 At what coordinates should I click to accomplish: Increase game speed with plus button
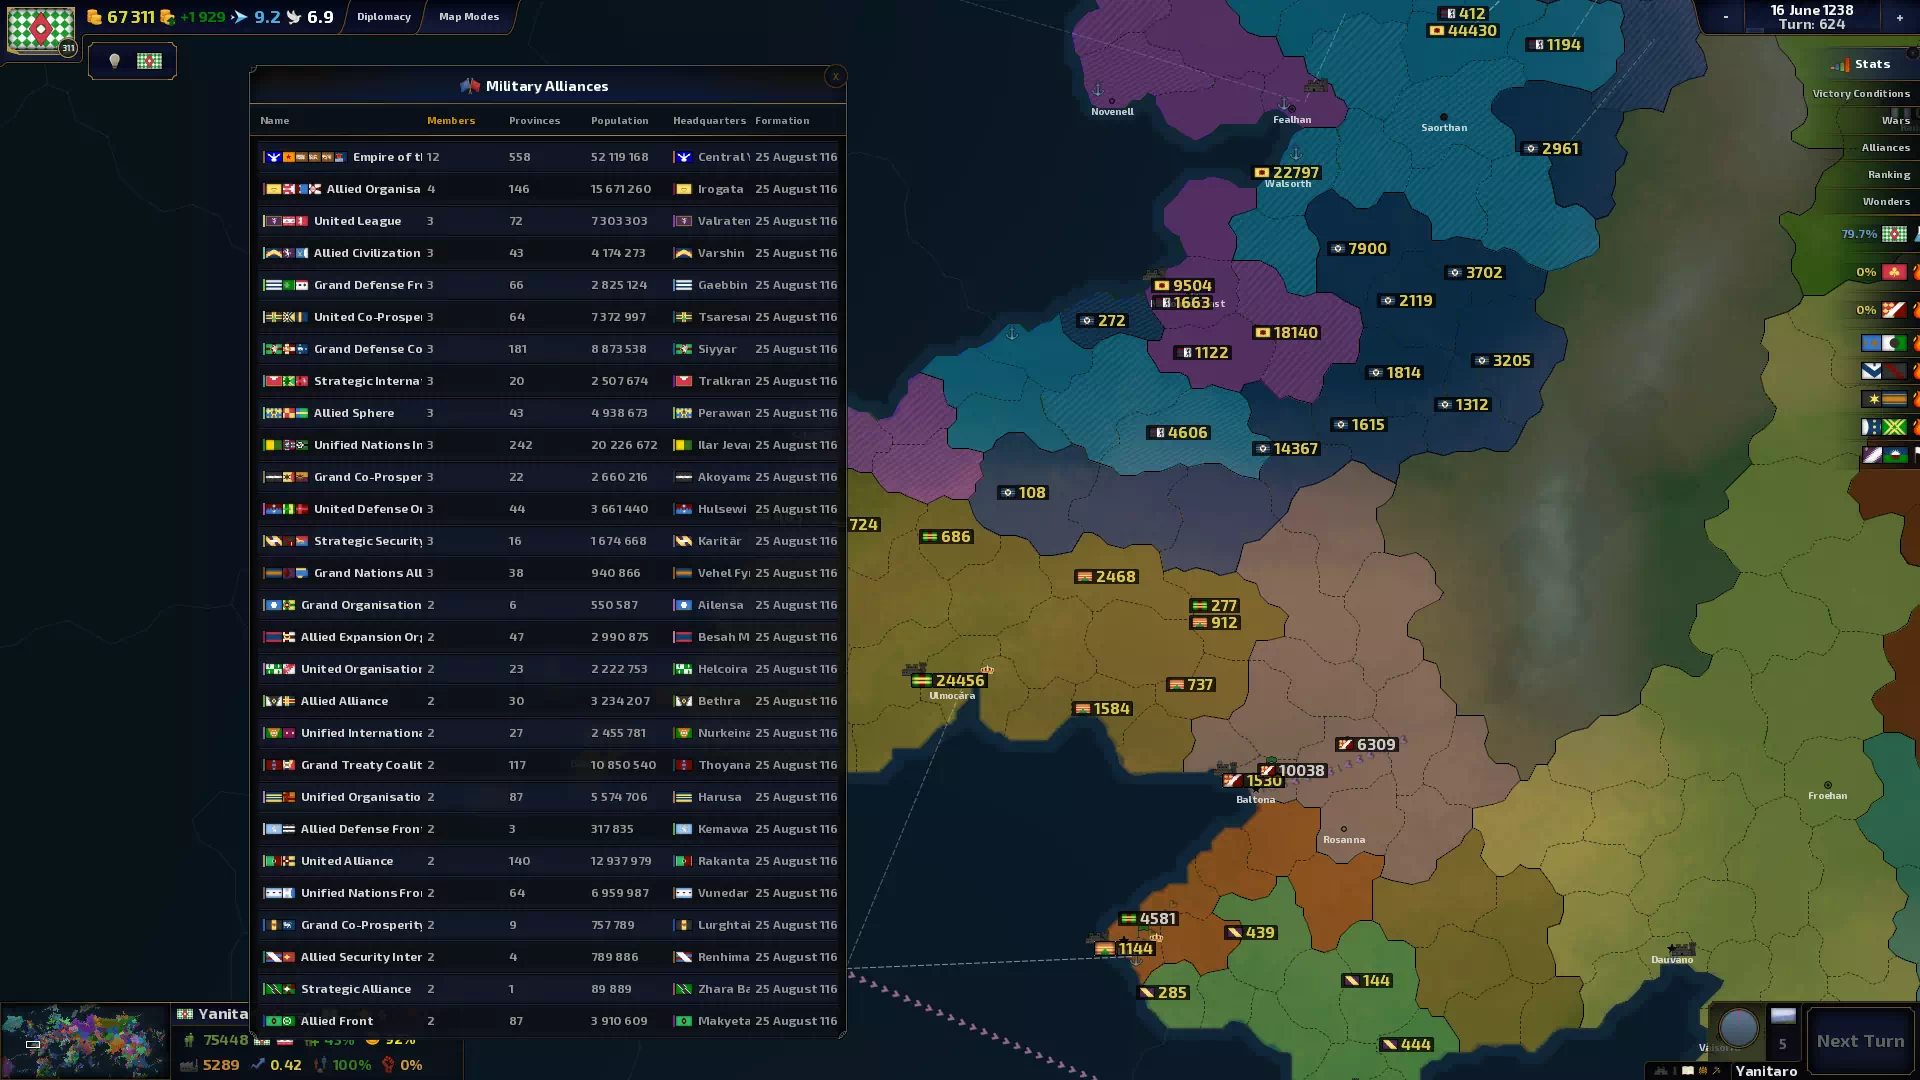click(x=1899, y=17)
